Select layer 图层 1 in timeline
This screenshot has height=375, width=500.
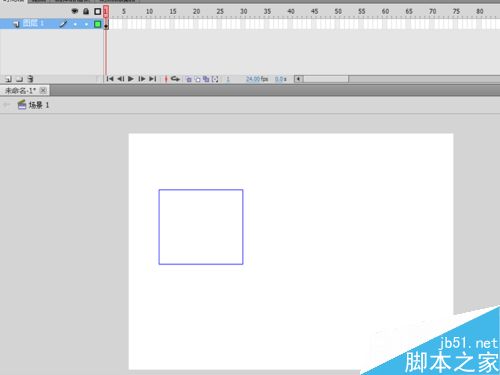[51, 24]
